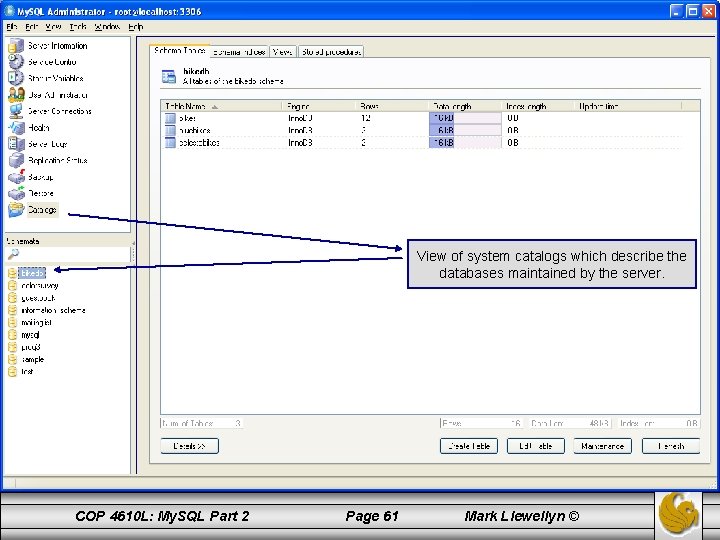Image resolution: width=720 pixels, height=540 pixels.
Task: Sort by the Engine column header
Action: pyautogui.click(x=318, y=106)
